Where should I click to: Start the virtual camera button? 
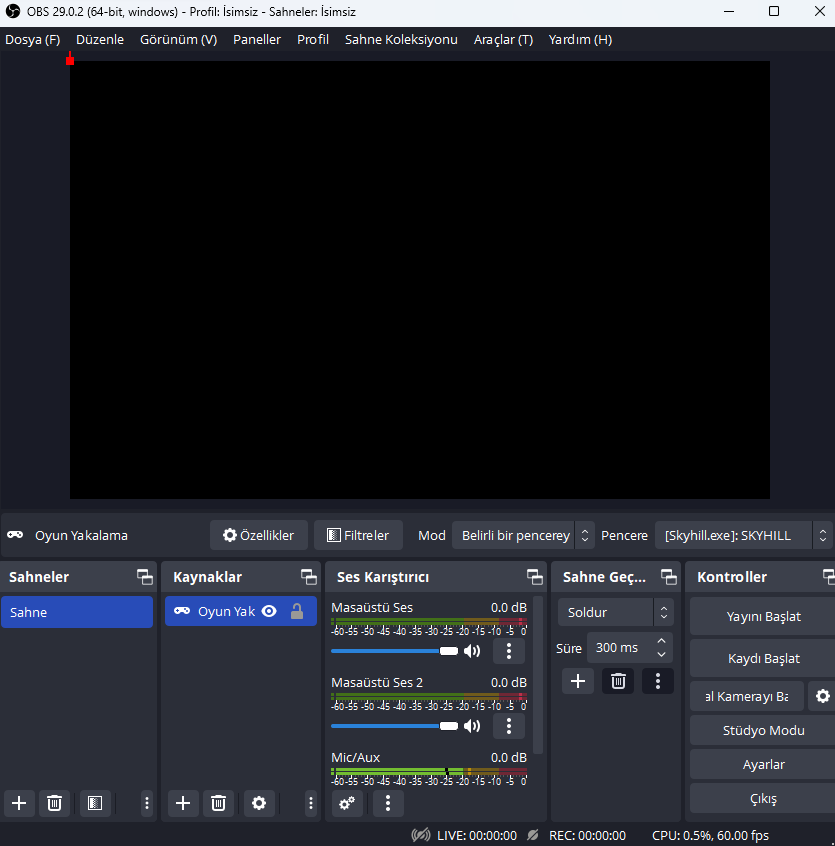click(x=747, y=696)
